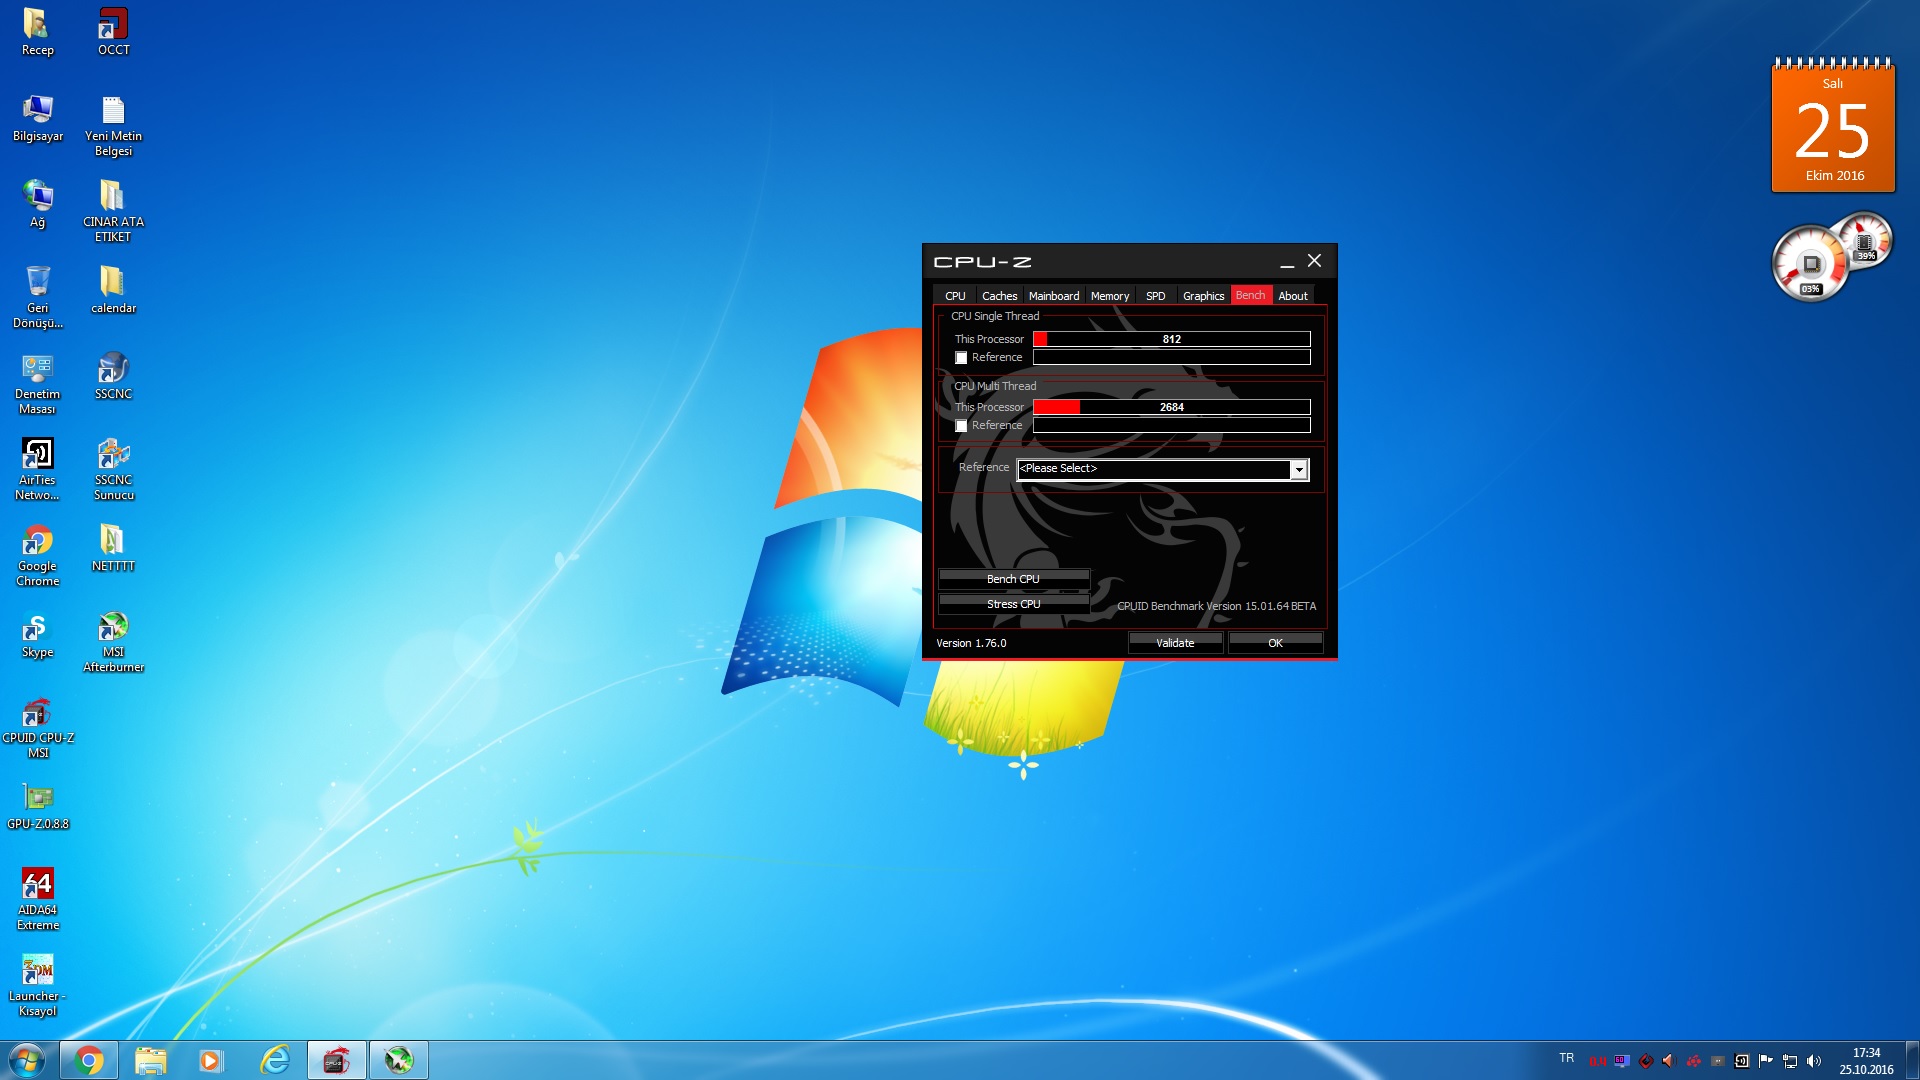
Task: Click the volume speaker tray icon
Action: [x=1814, y=1061]
